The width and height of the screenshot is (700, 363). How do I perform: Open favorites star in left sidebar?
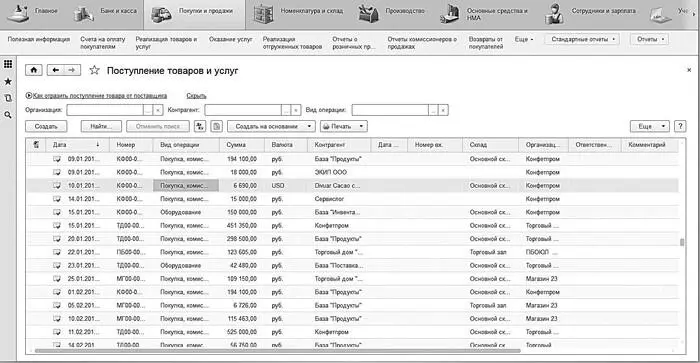click(8, 82)
